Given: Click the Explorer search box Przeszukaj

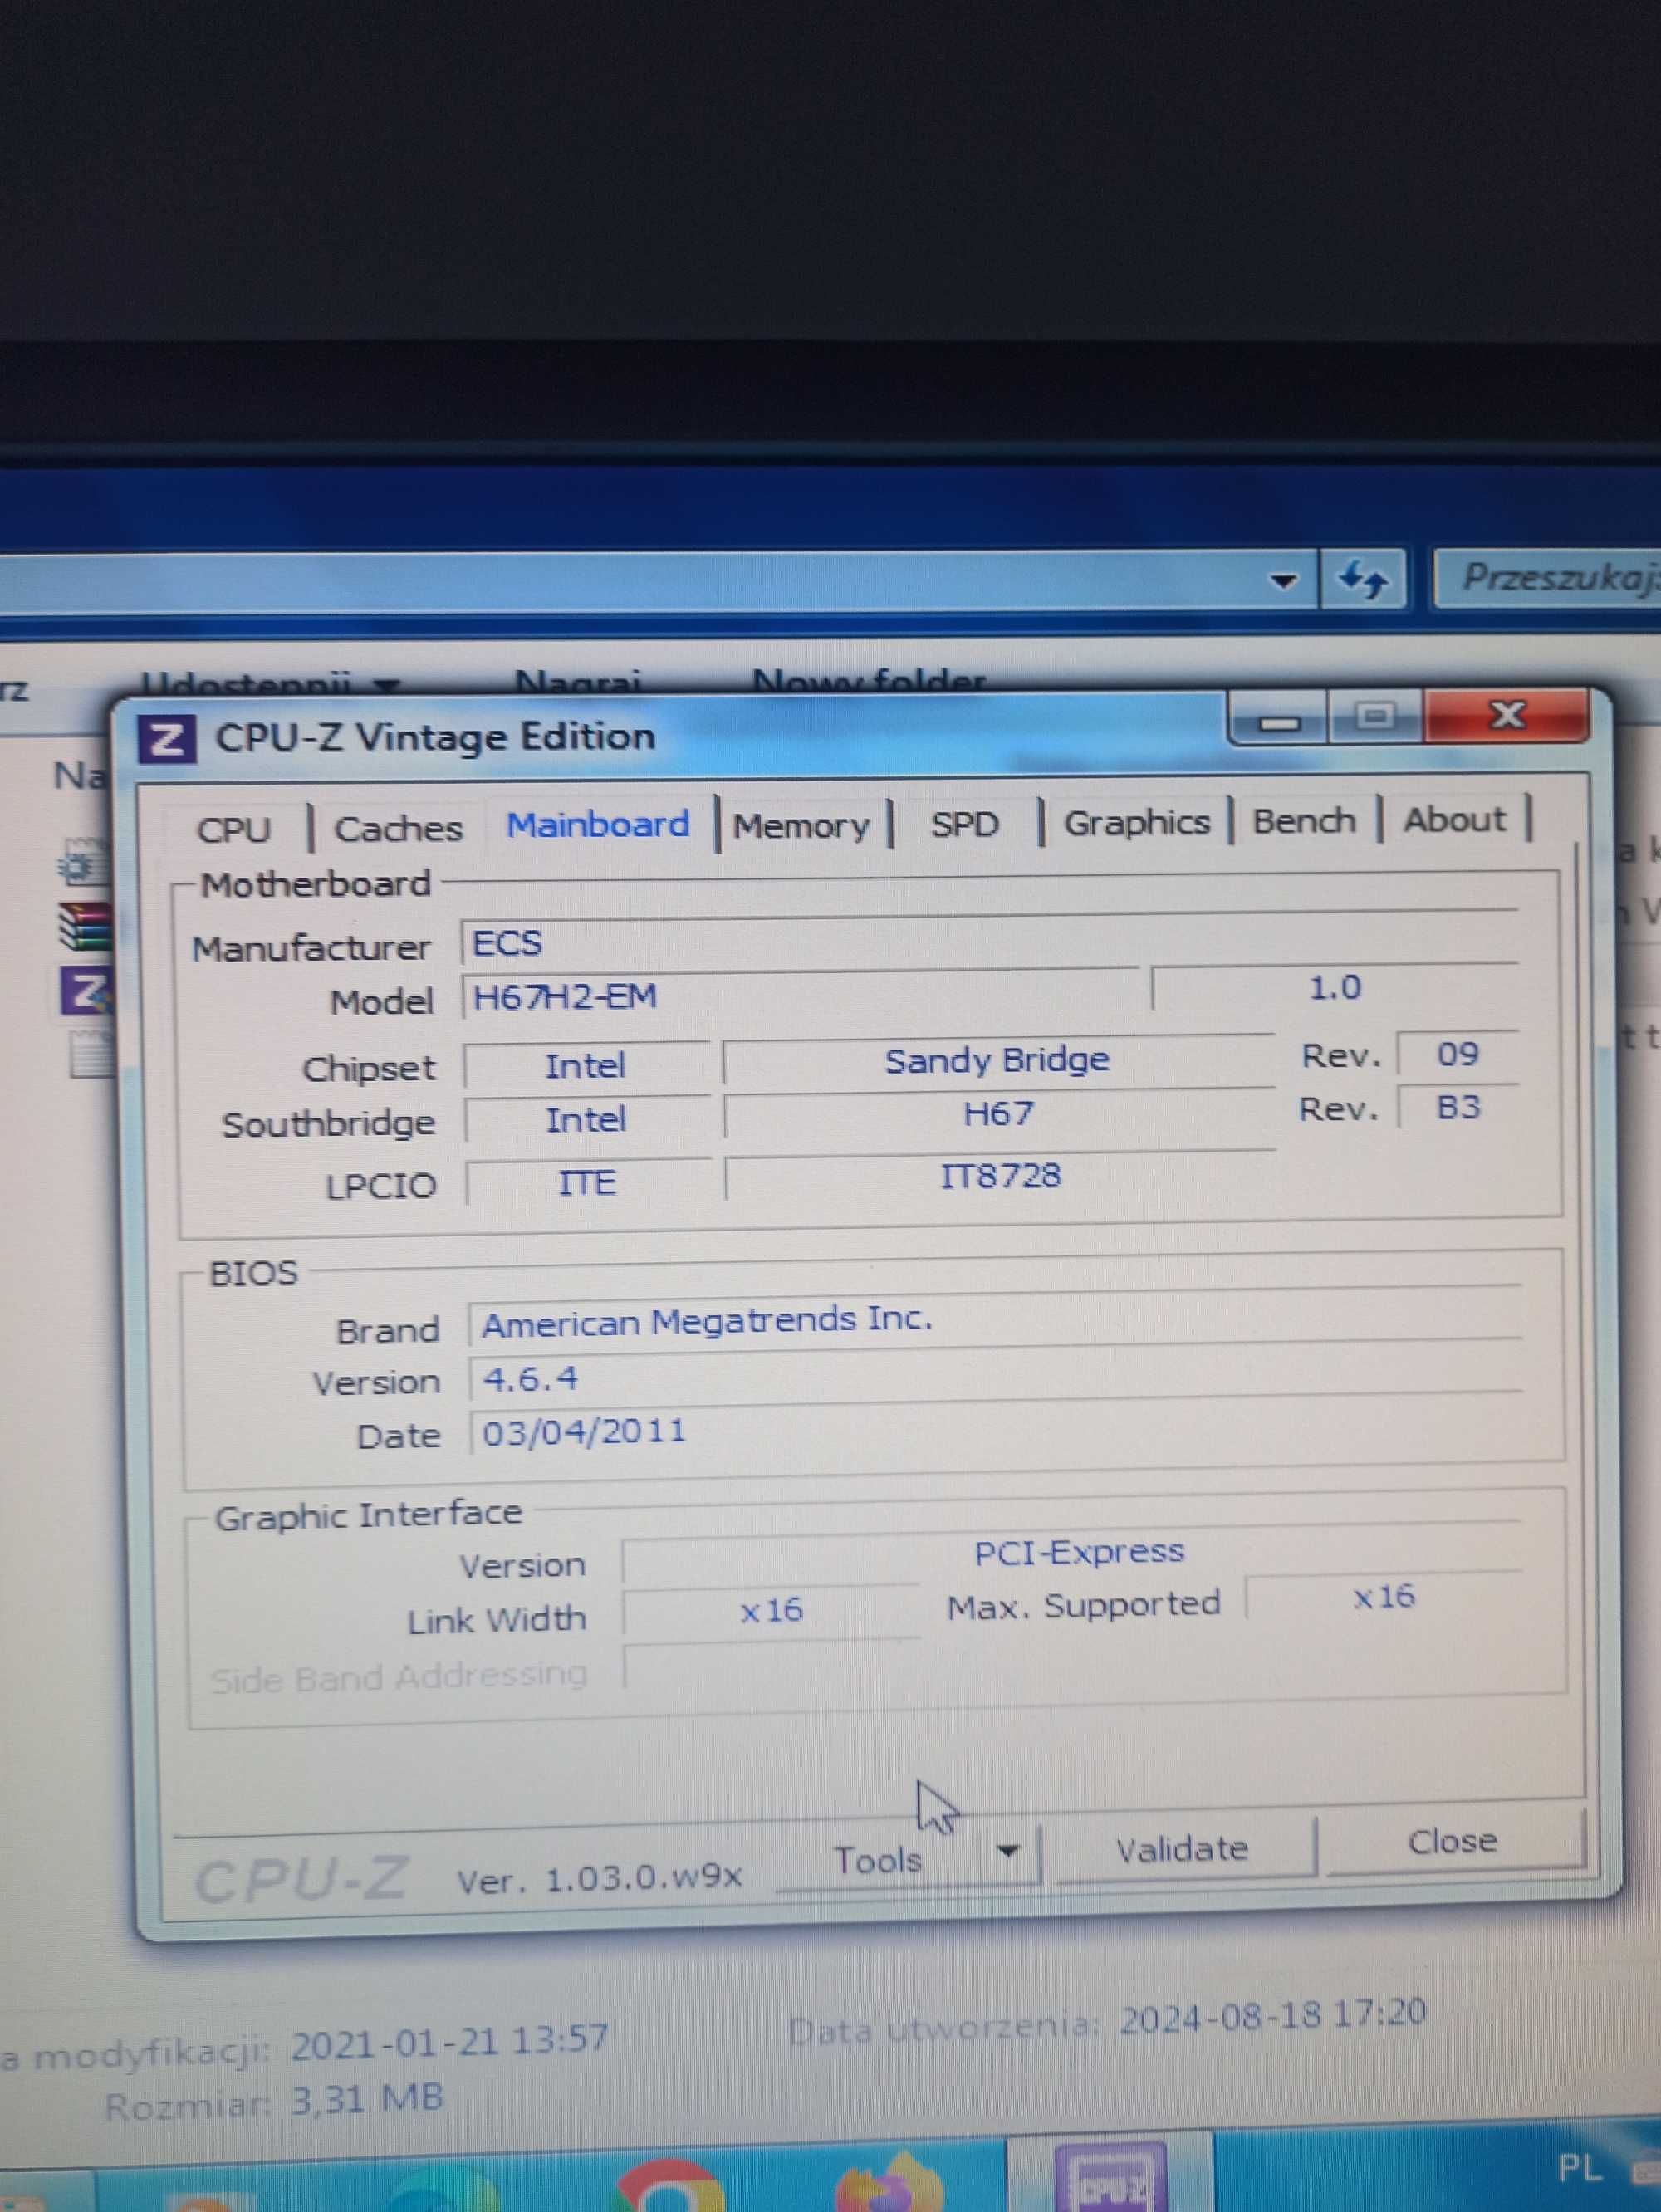Looking at the screenshot, I should (1548, 578).
